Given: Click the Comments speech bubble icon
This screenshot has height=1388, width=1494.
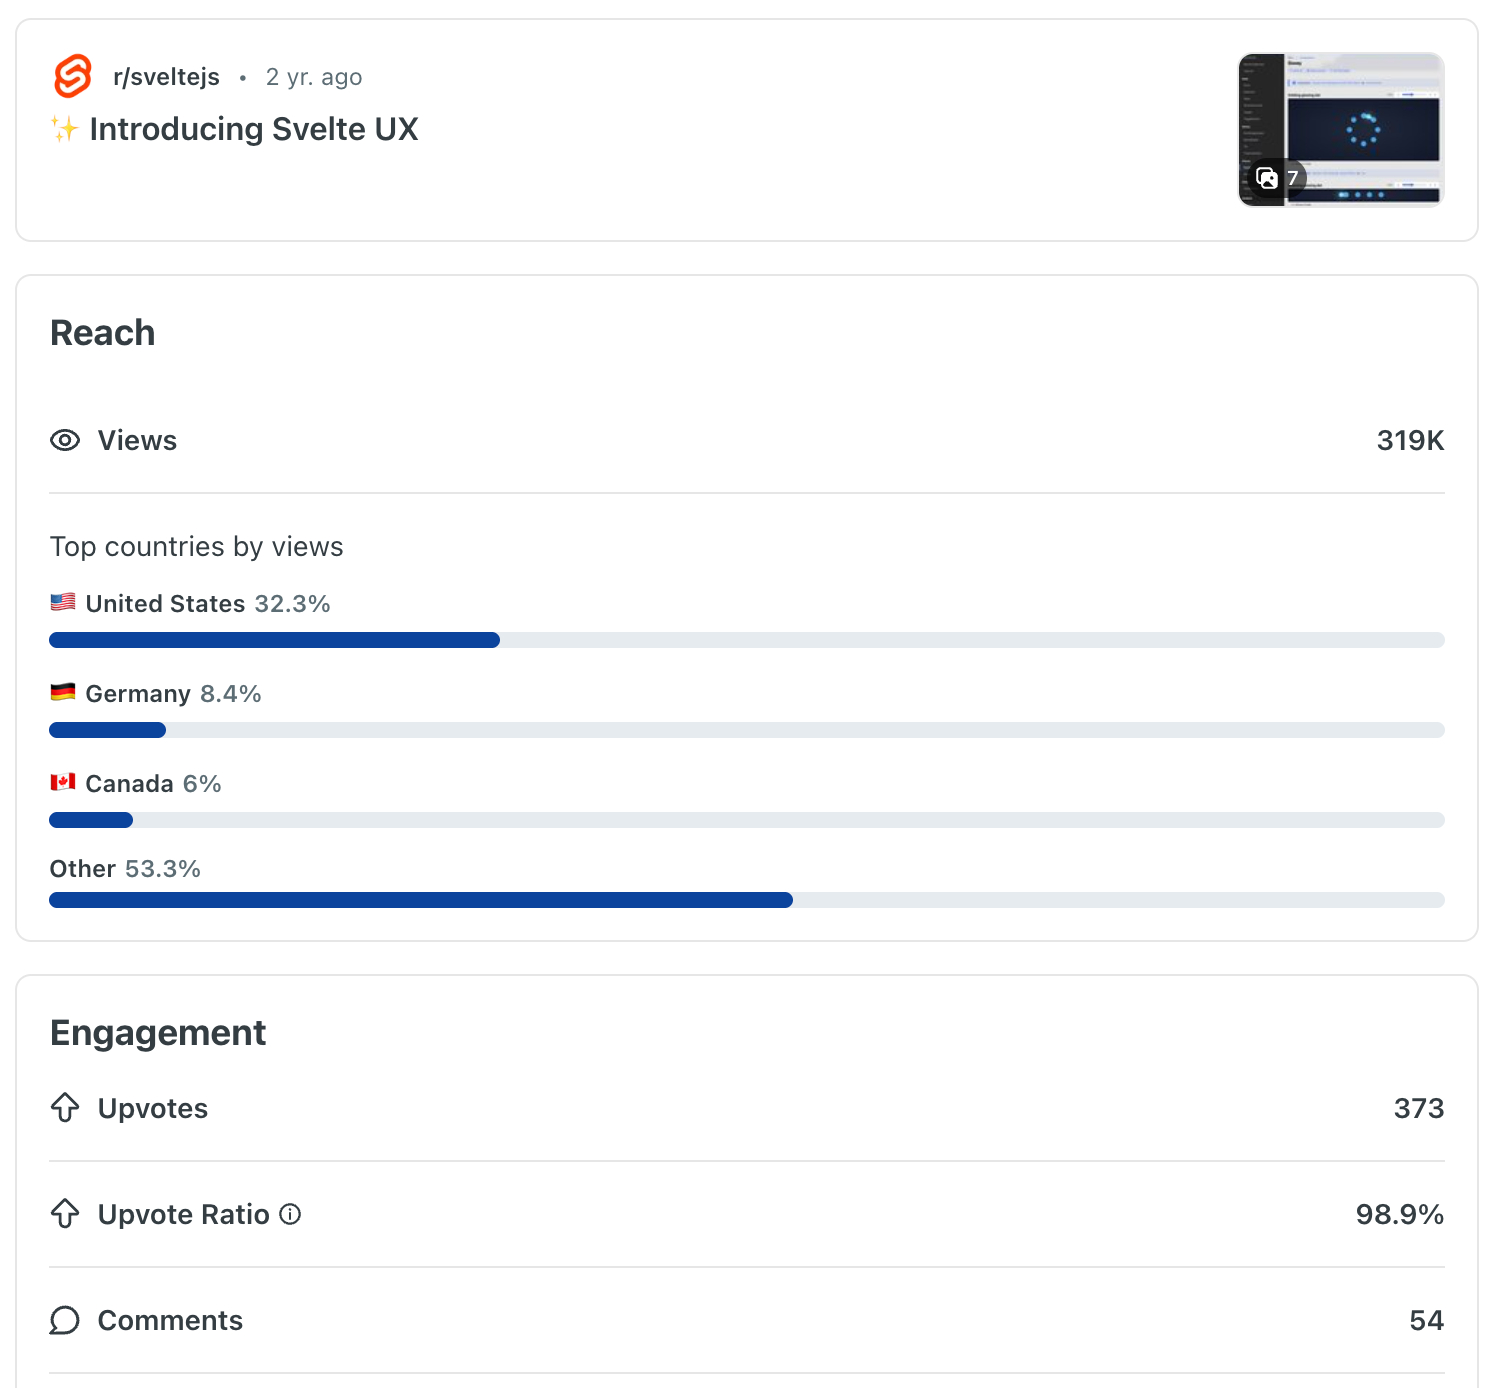Looking at the screenshot, I should pos(65,1320).
